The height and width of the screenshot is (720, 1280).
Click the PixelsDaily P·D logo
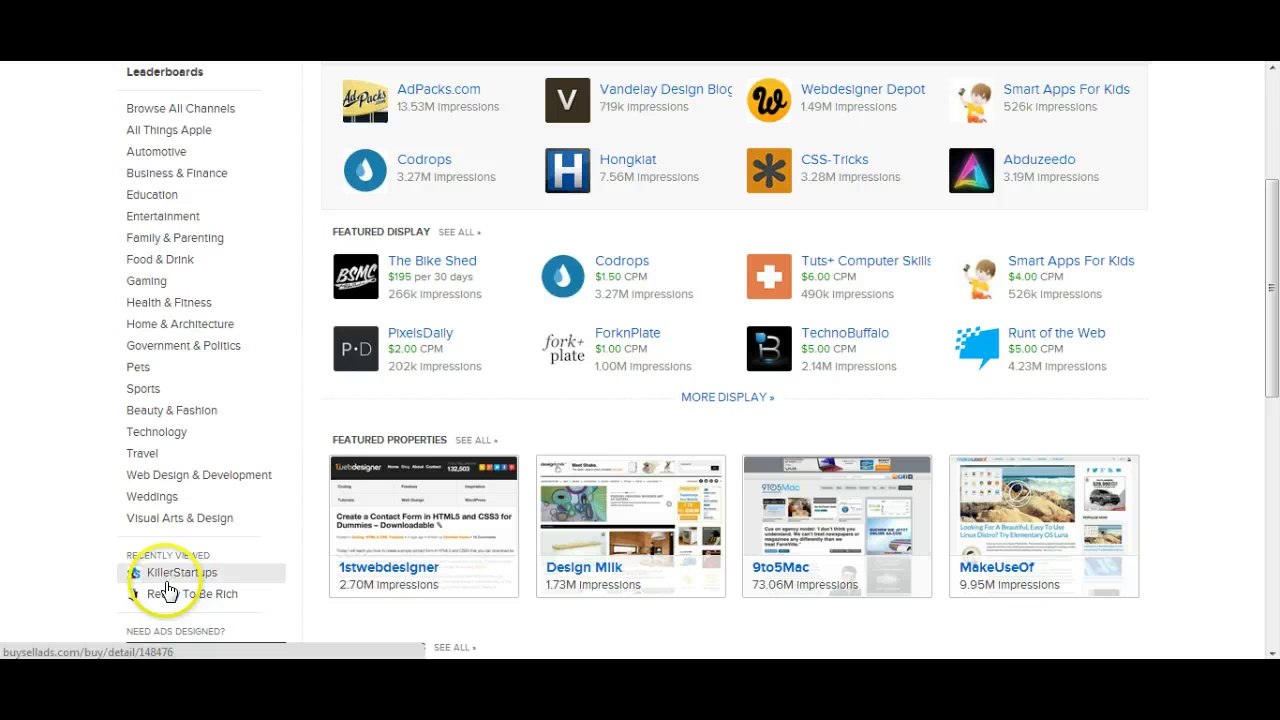(356, 349)
